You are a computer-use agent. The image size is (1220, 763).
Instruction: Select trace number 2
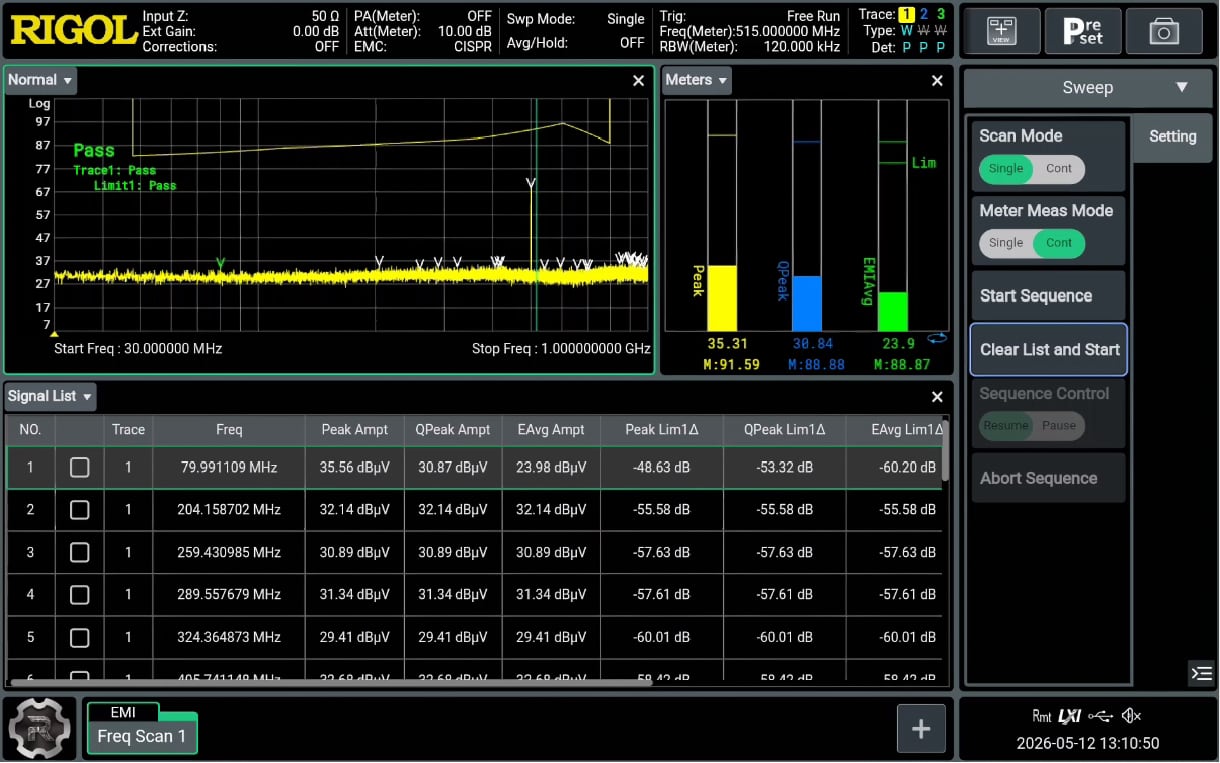(924, 14)
